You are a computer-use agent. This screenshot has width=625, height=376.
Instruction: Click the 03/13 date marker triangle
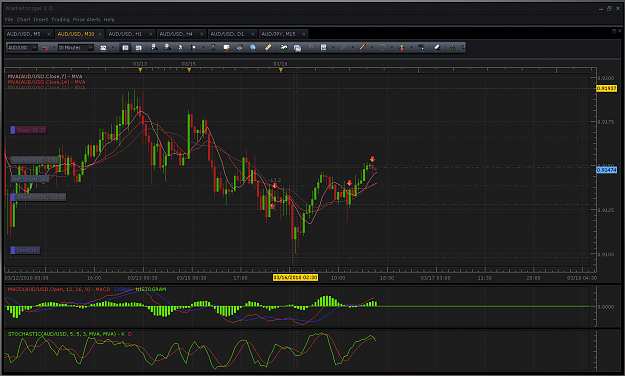tap(140, 70)
